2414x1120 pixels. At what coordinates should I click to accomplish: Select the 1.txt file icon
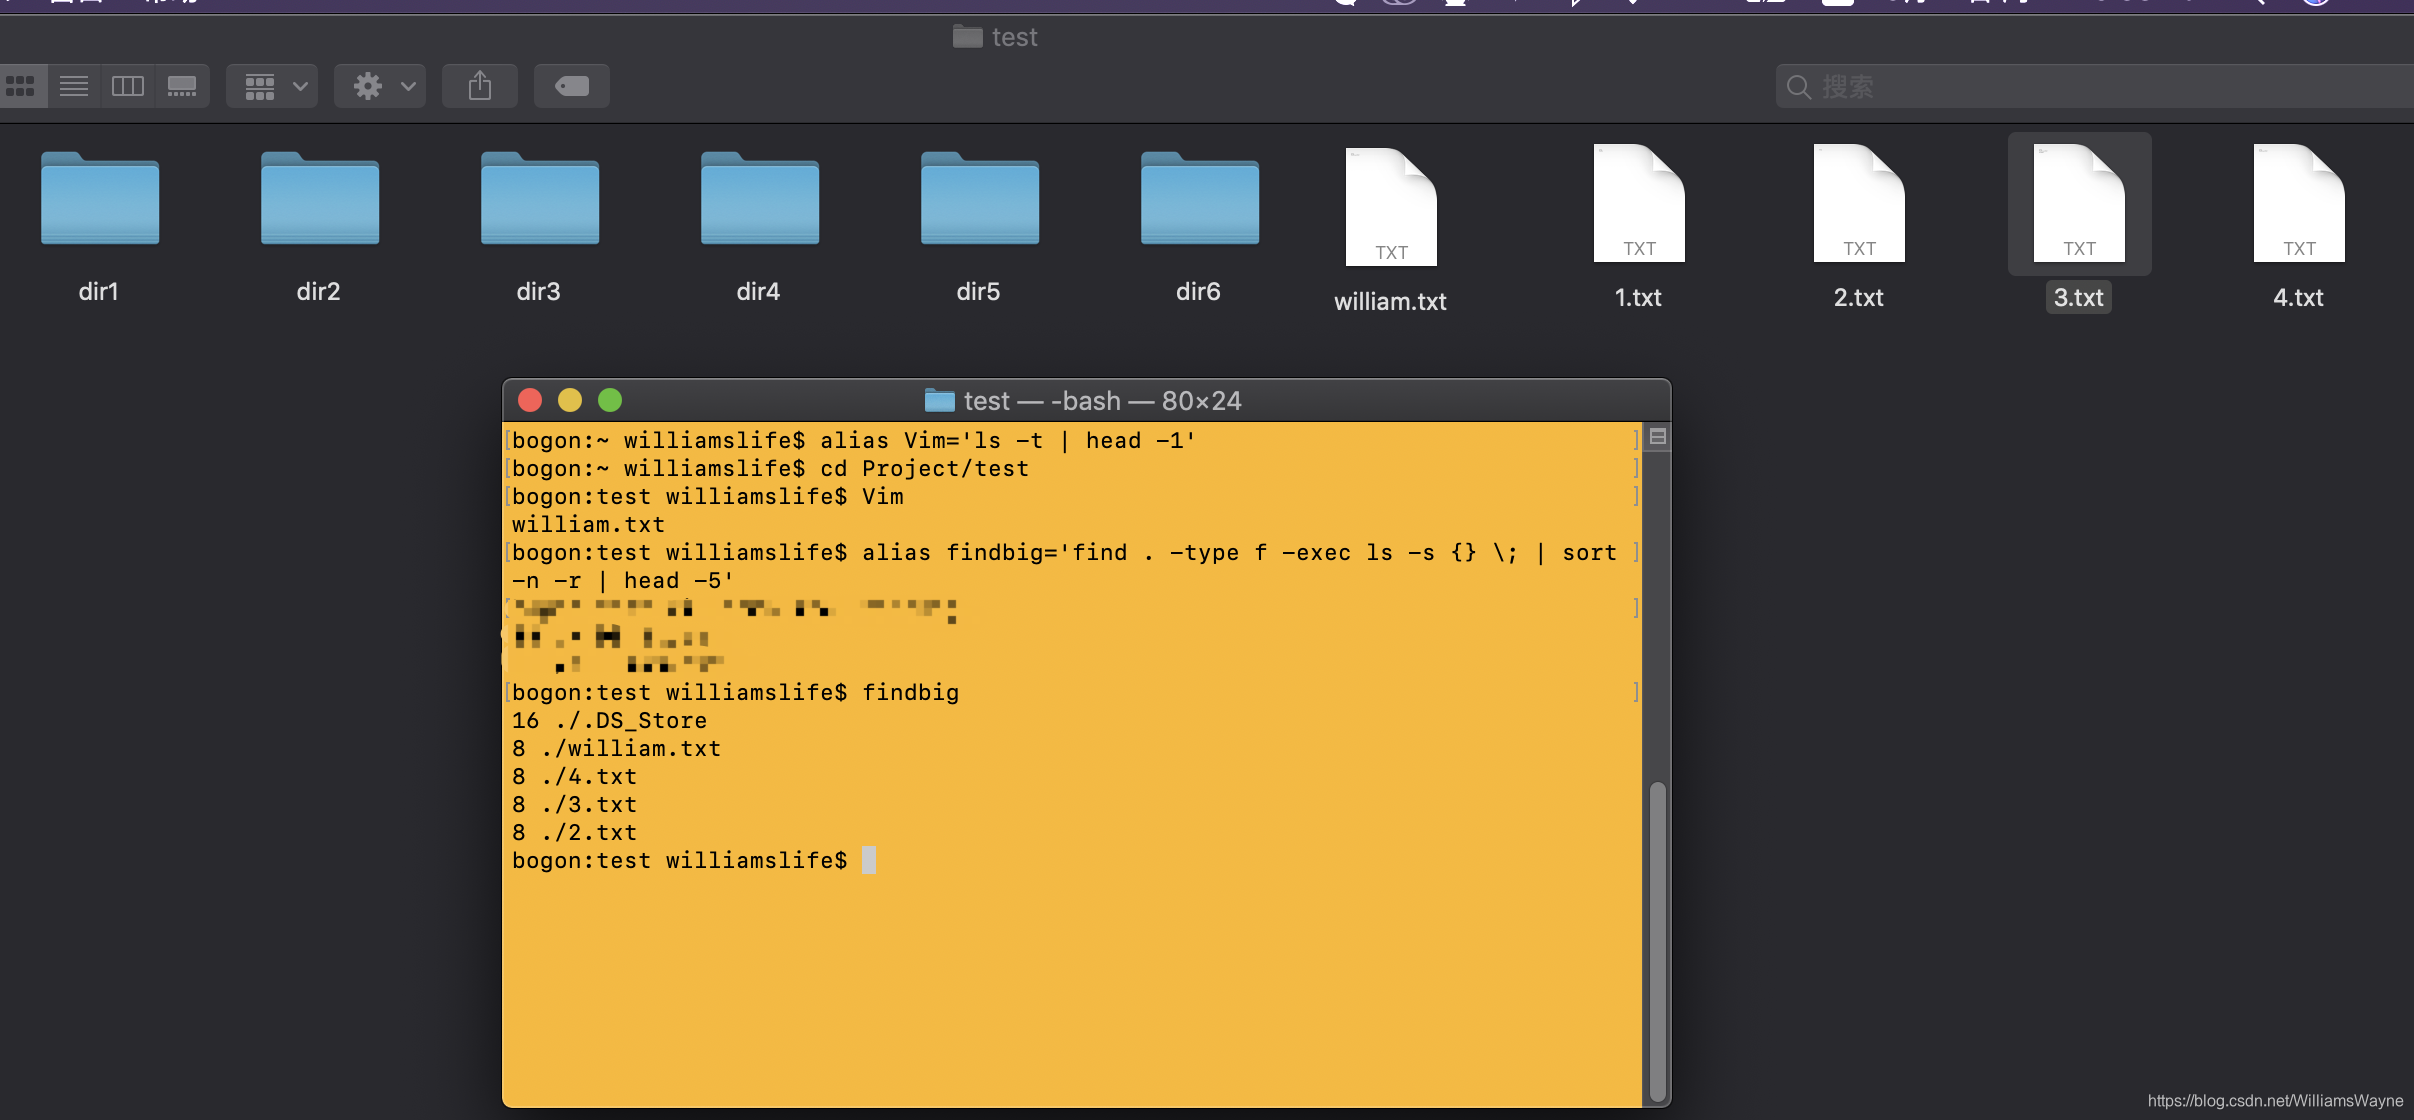(1638, 204)
